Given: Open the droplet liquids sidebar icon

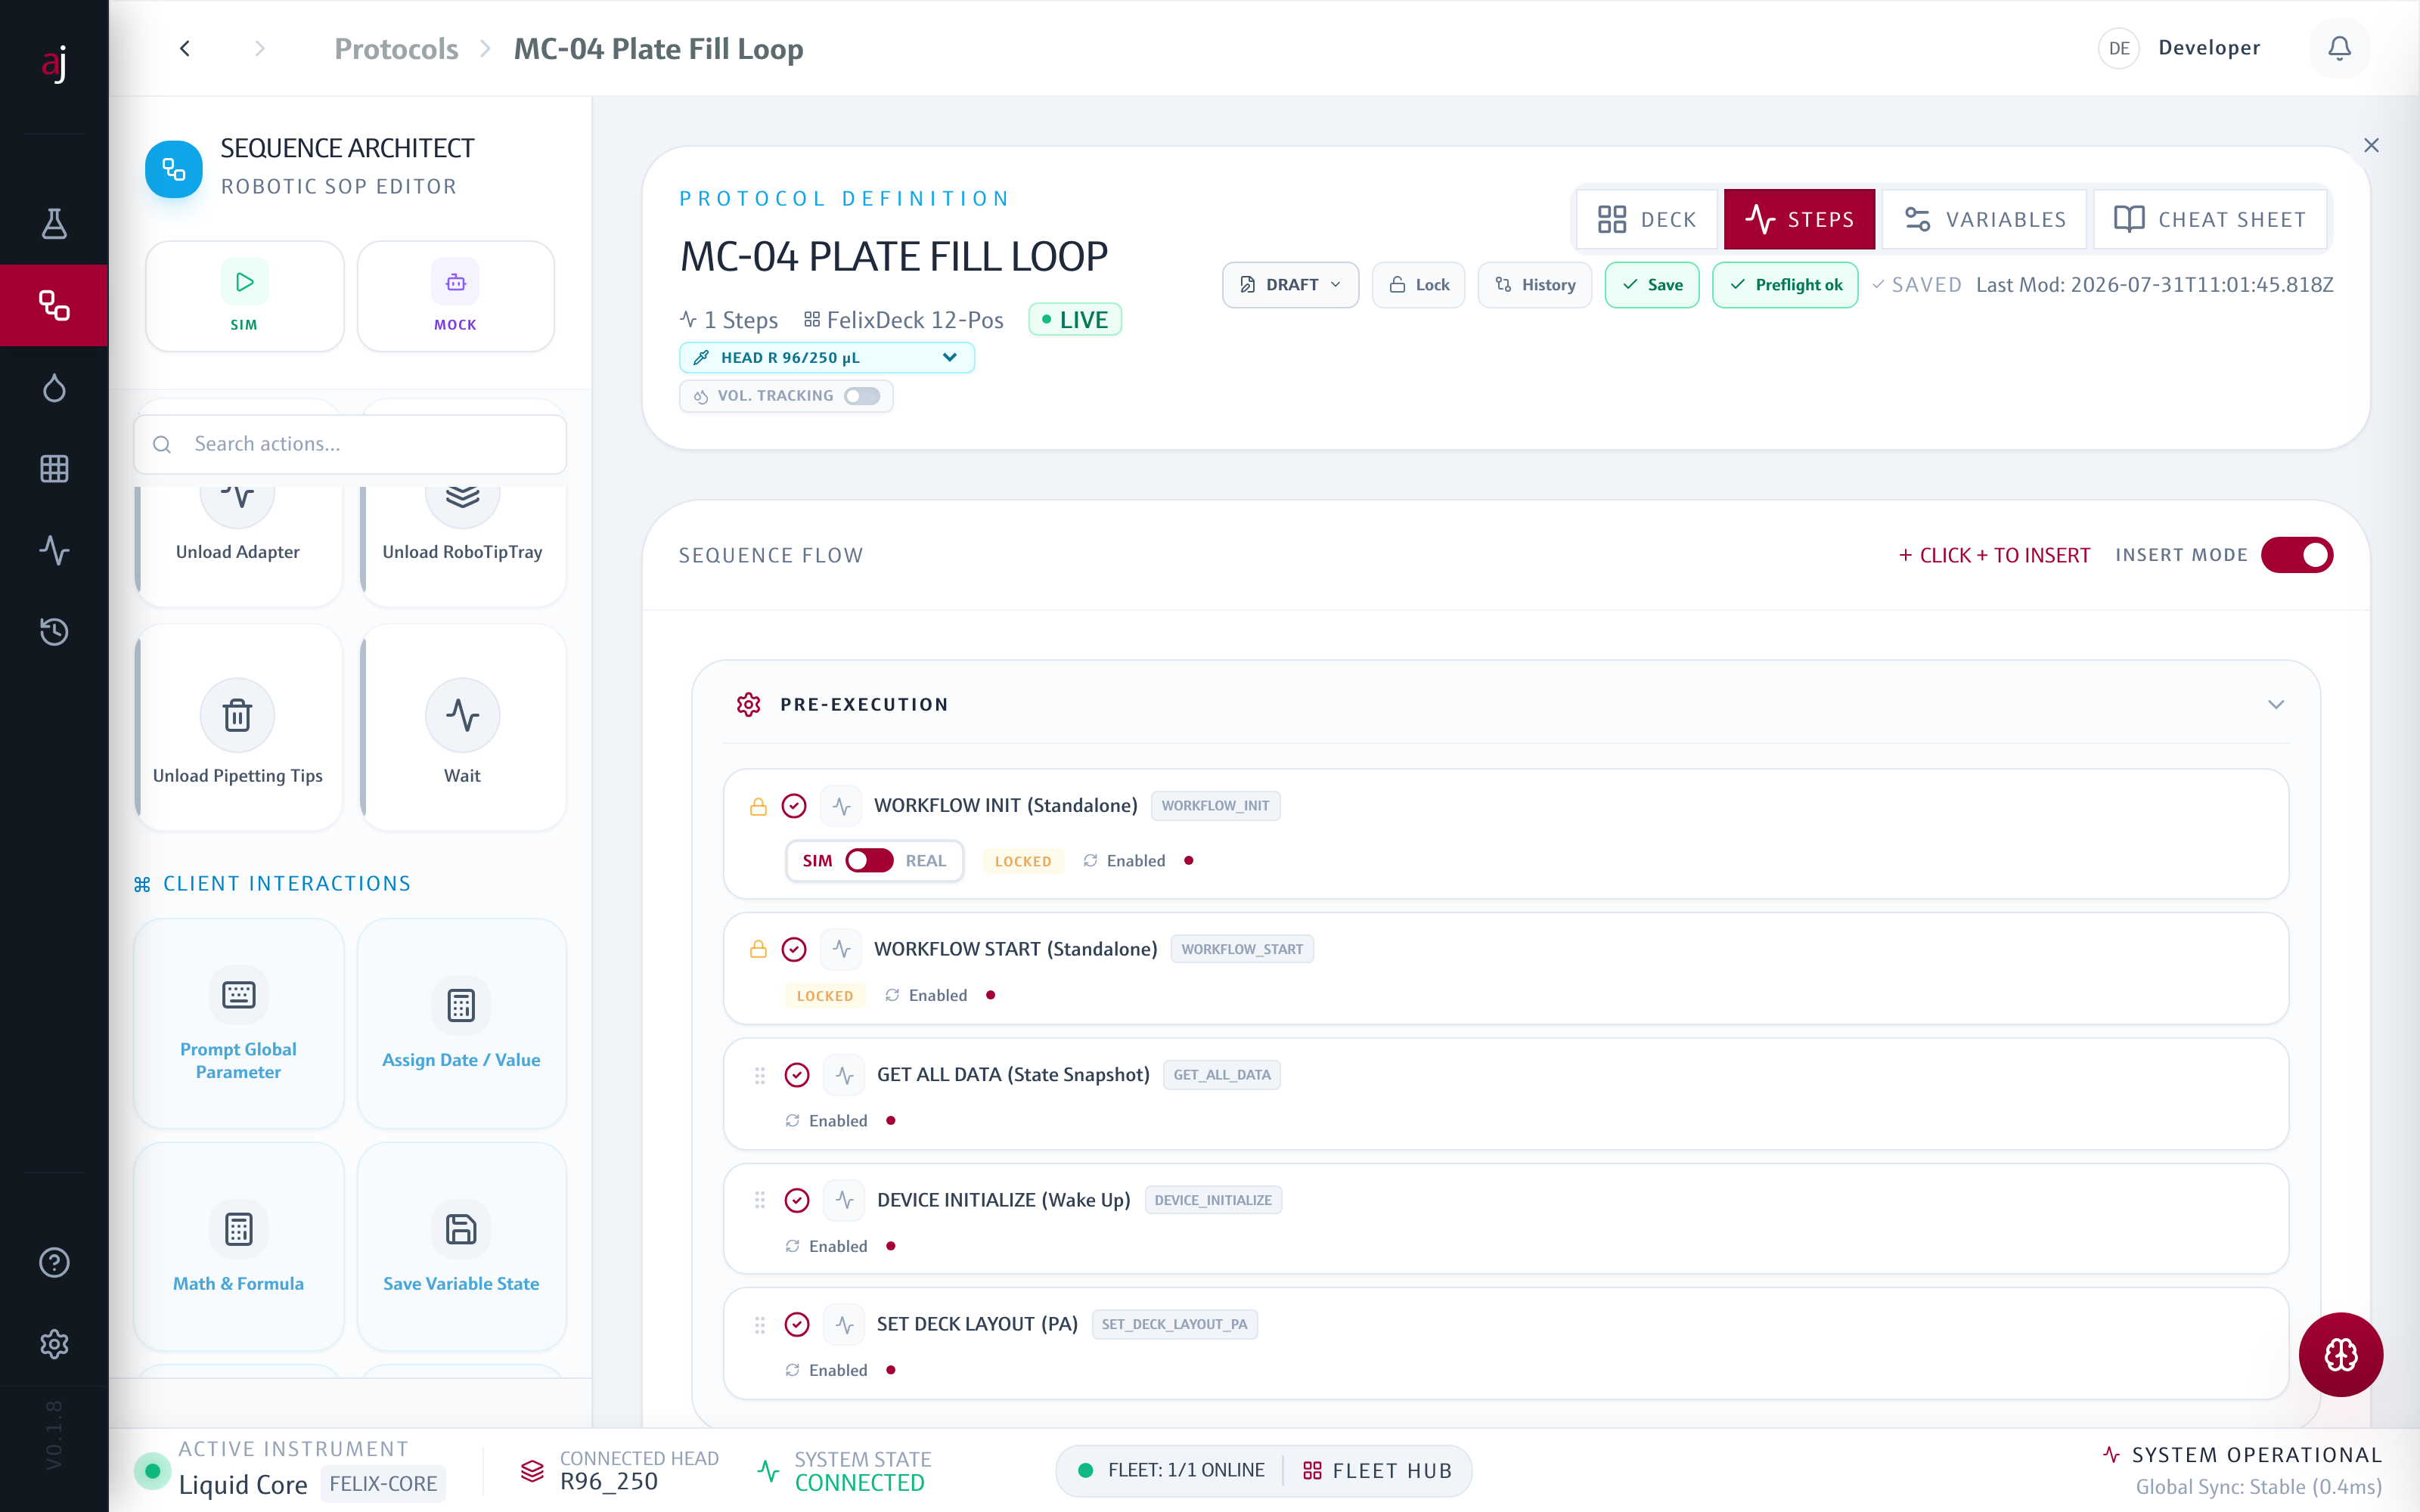Looking at the screenshot, I should click(x=54, y=387).
